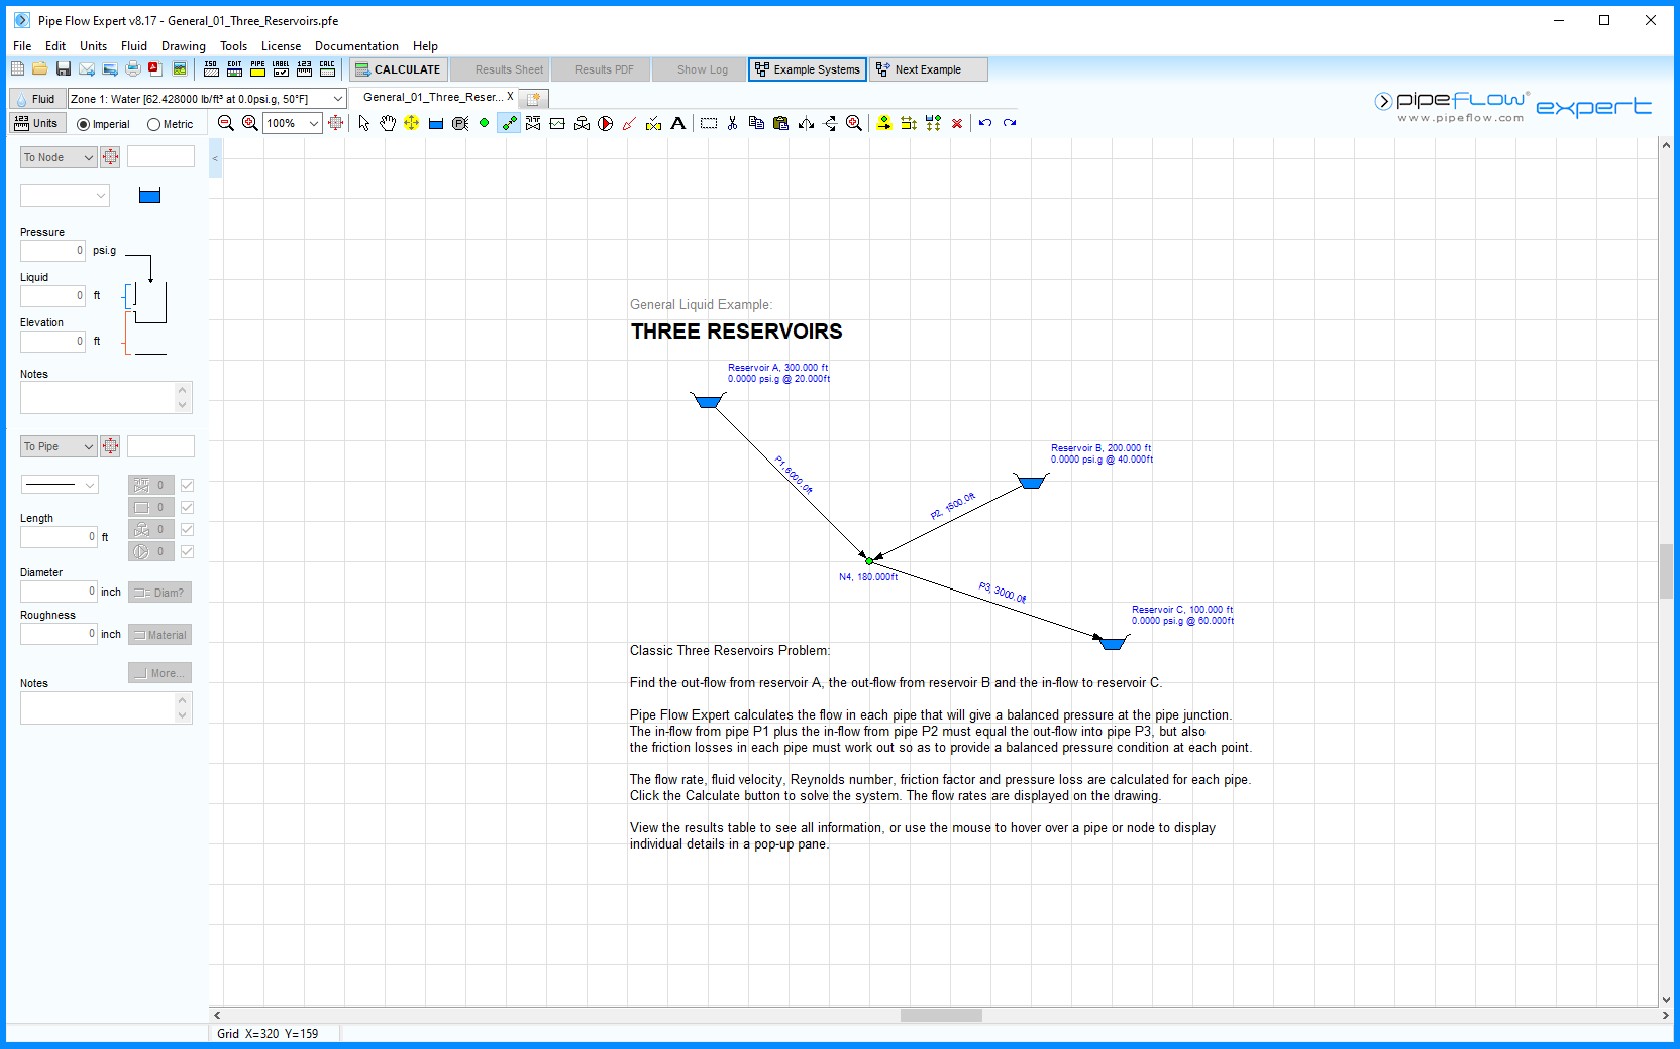Click the email system envelope icon
The image size is (1680, 1049).
(87, 69)
